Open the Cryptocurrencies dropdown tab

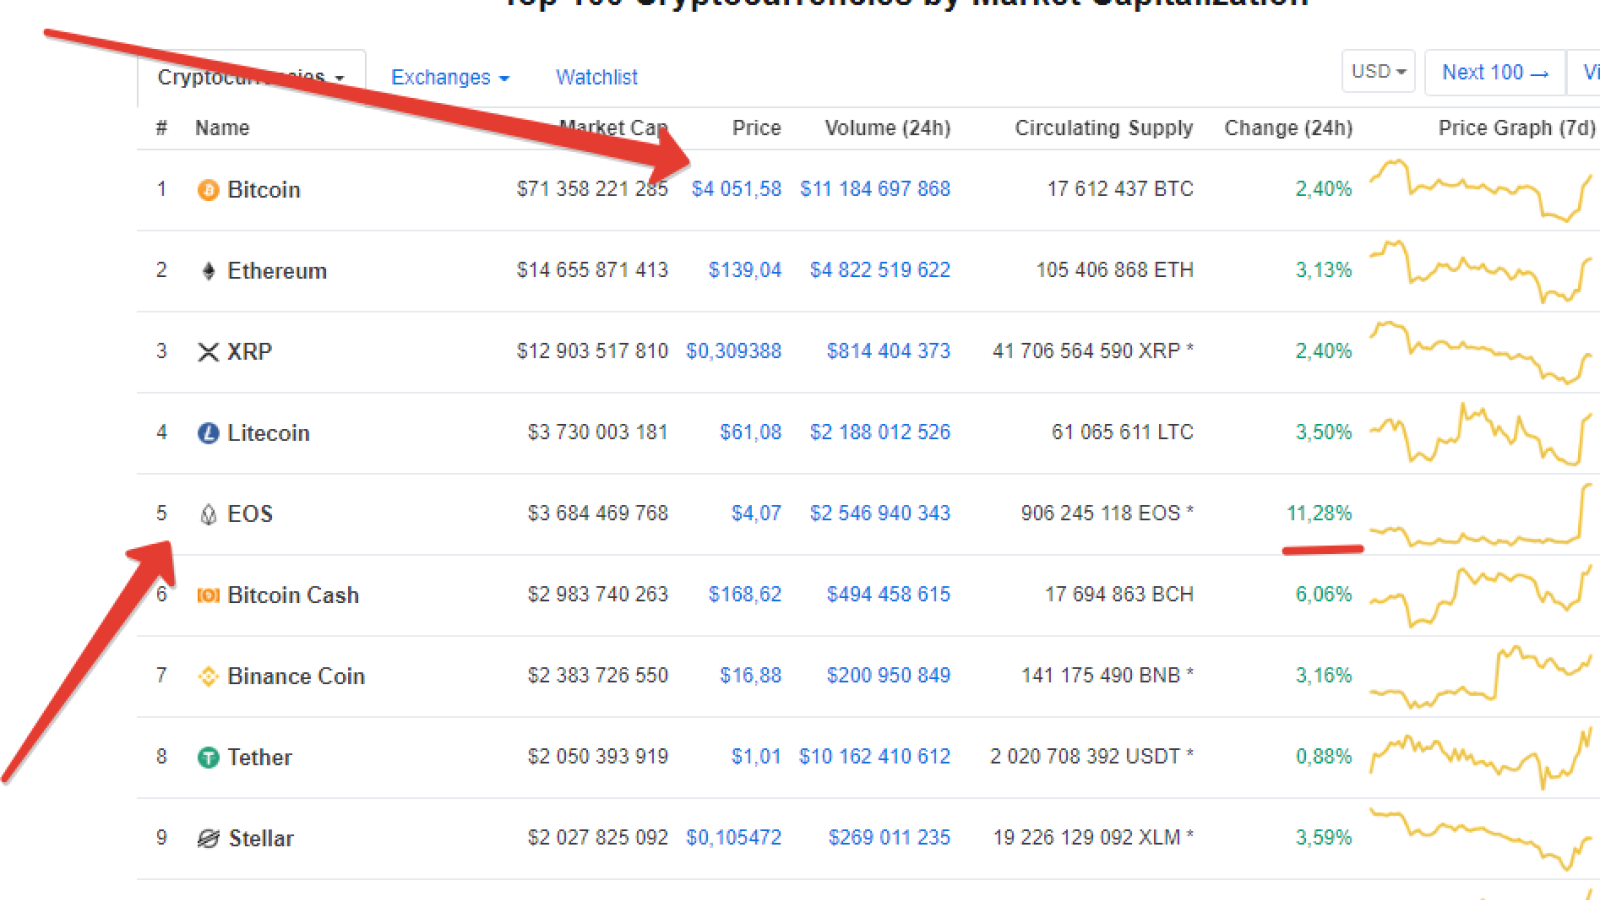coord(251,77)
